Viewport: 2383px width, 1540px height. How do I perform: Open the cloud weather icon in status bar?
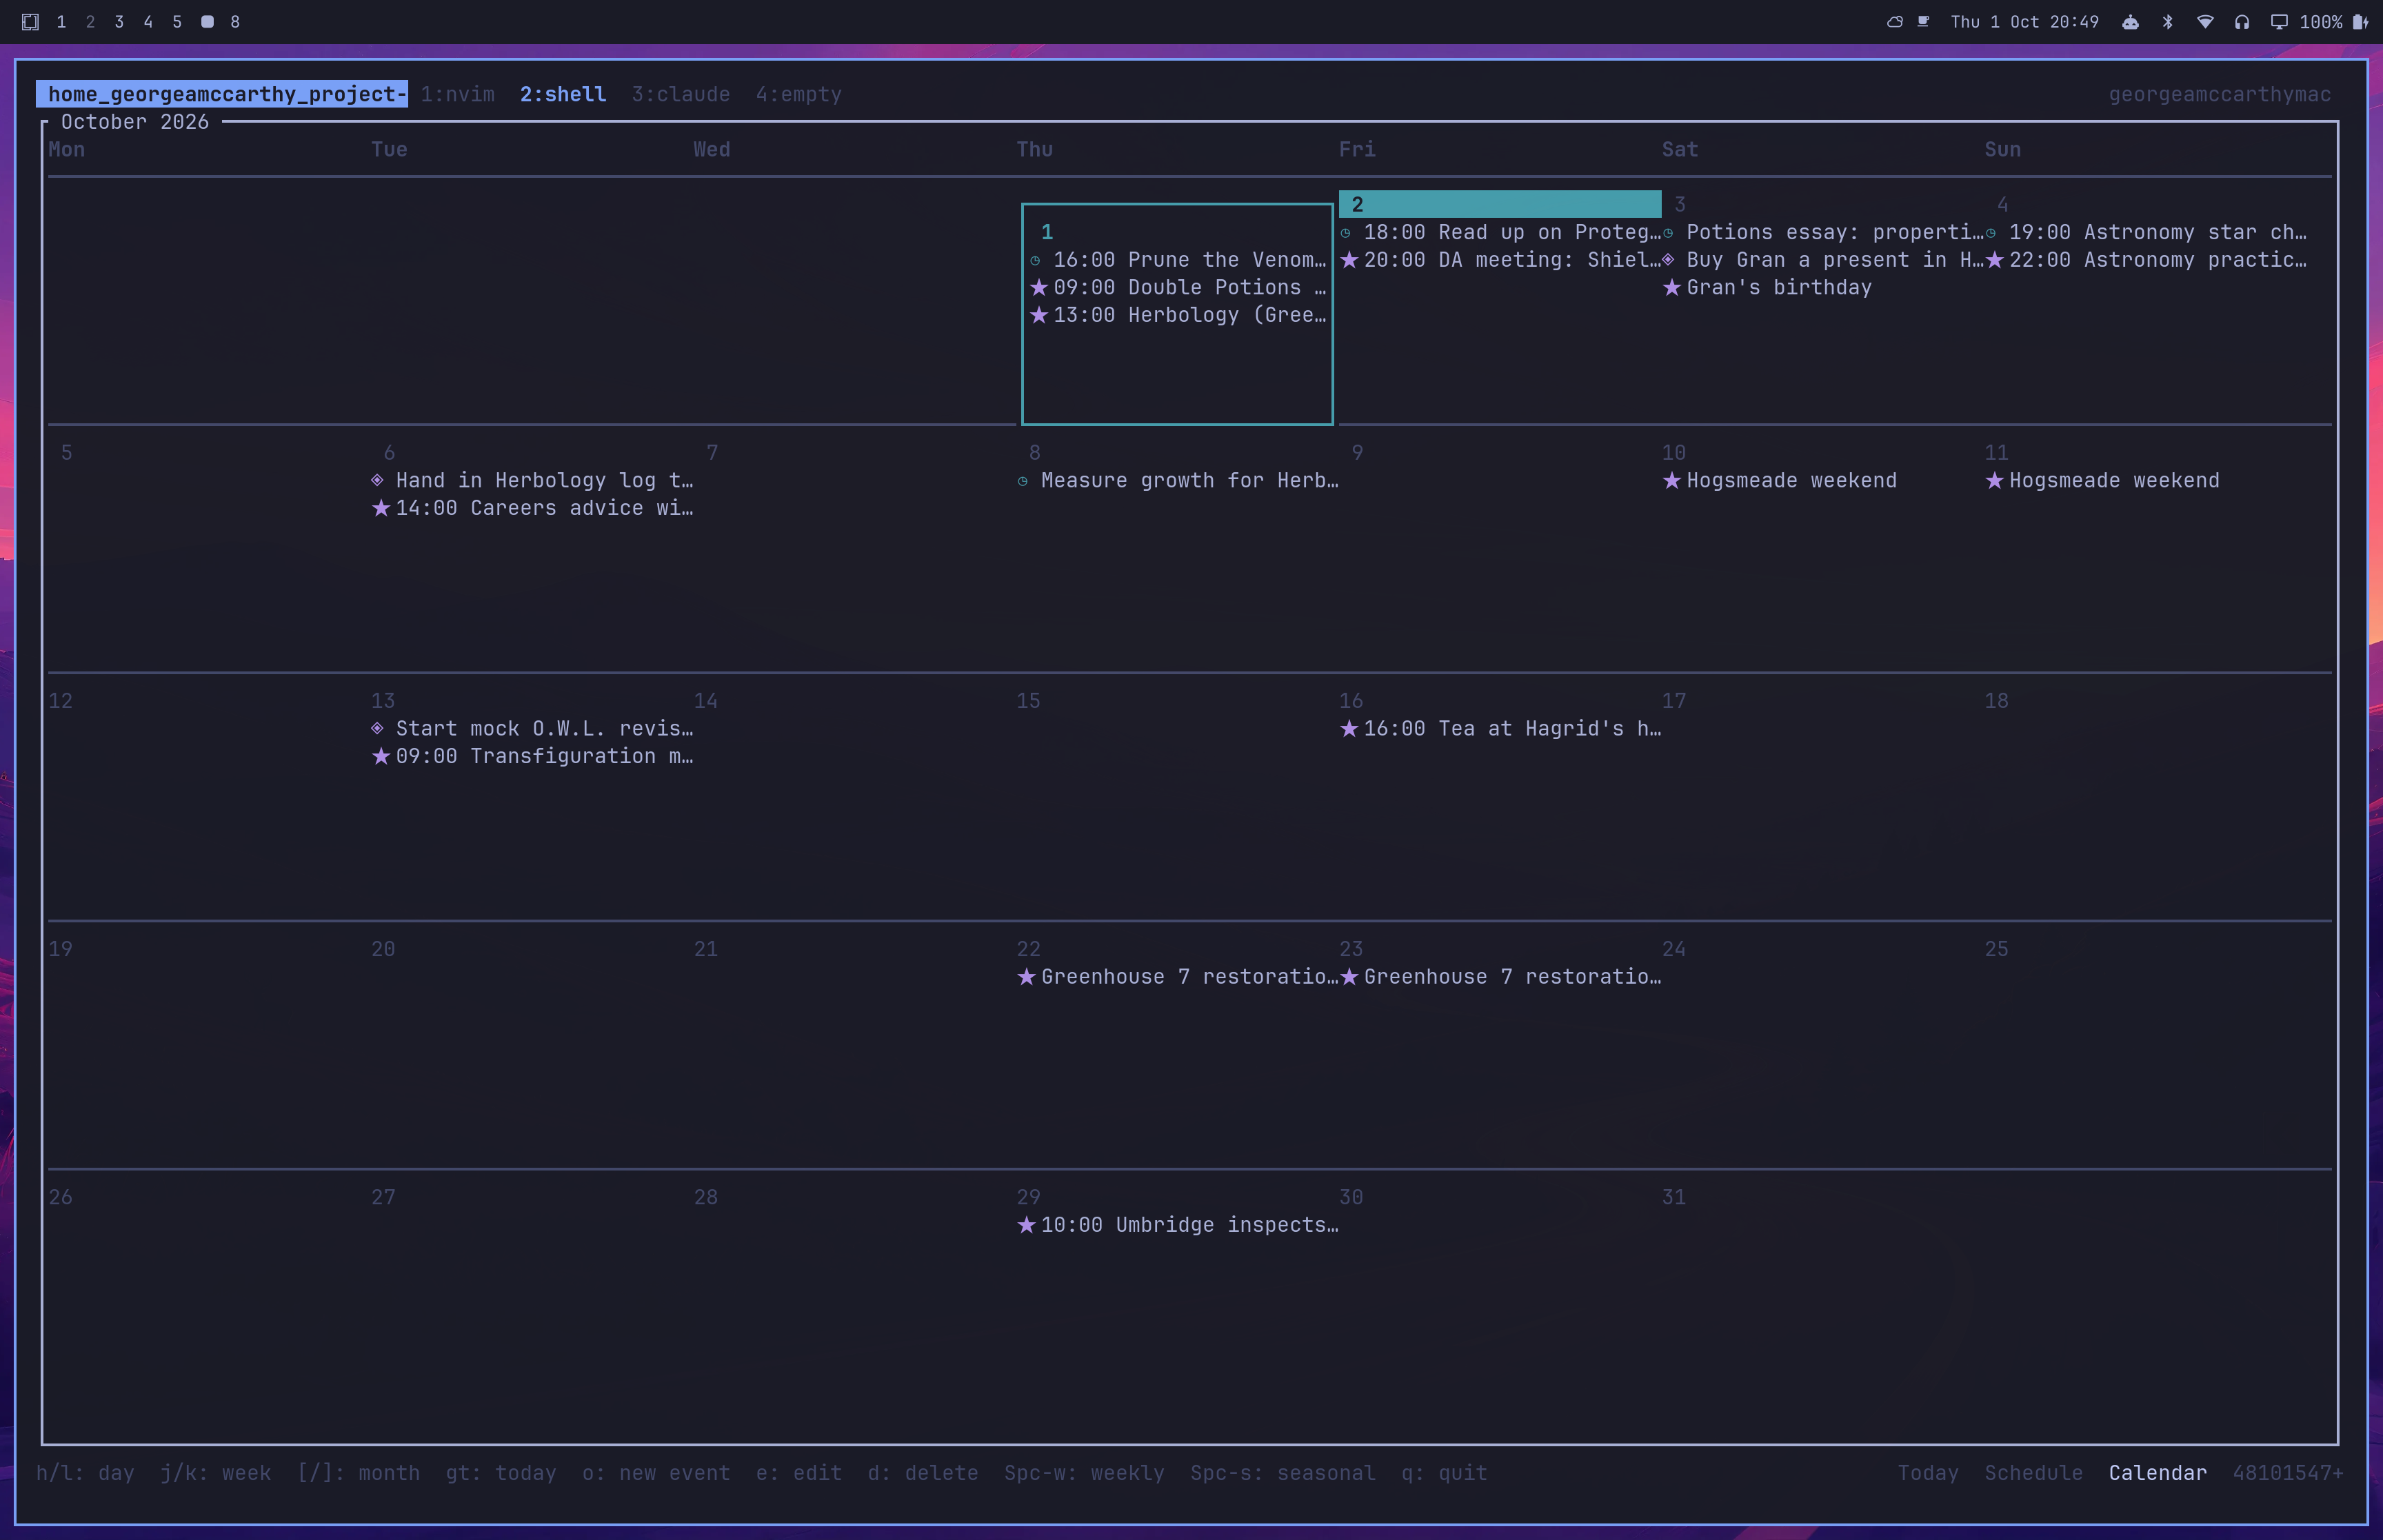[1894, 22]
